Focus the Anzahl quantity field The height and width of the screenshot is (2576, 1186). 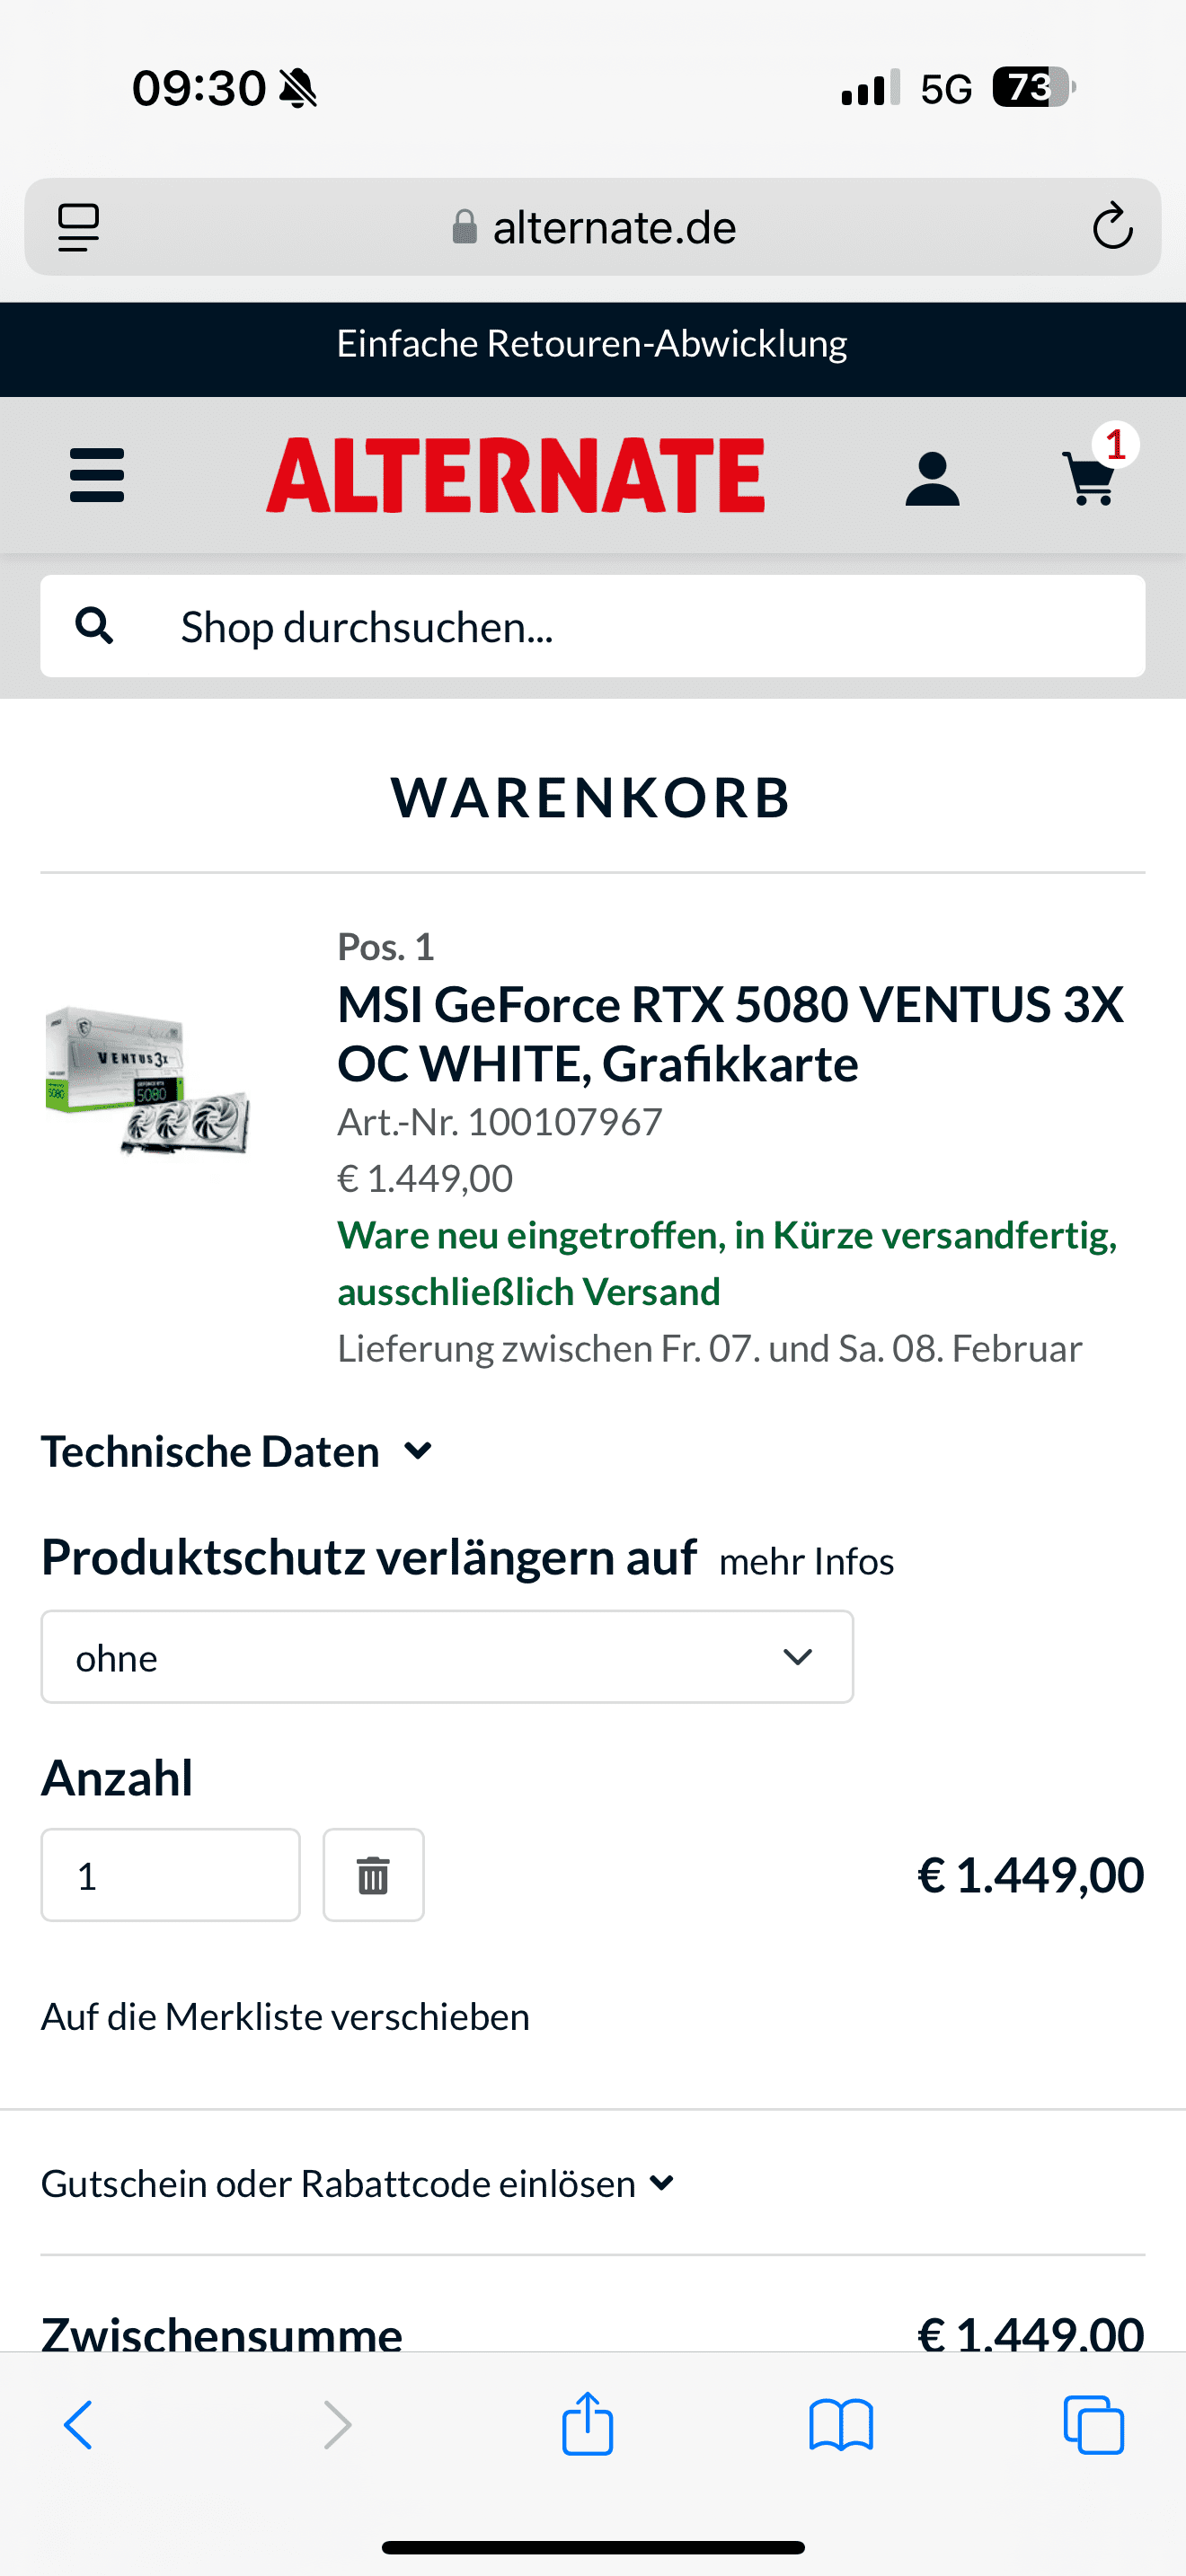tap(170, 1875)
